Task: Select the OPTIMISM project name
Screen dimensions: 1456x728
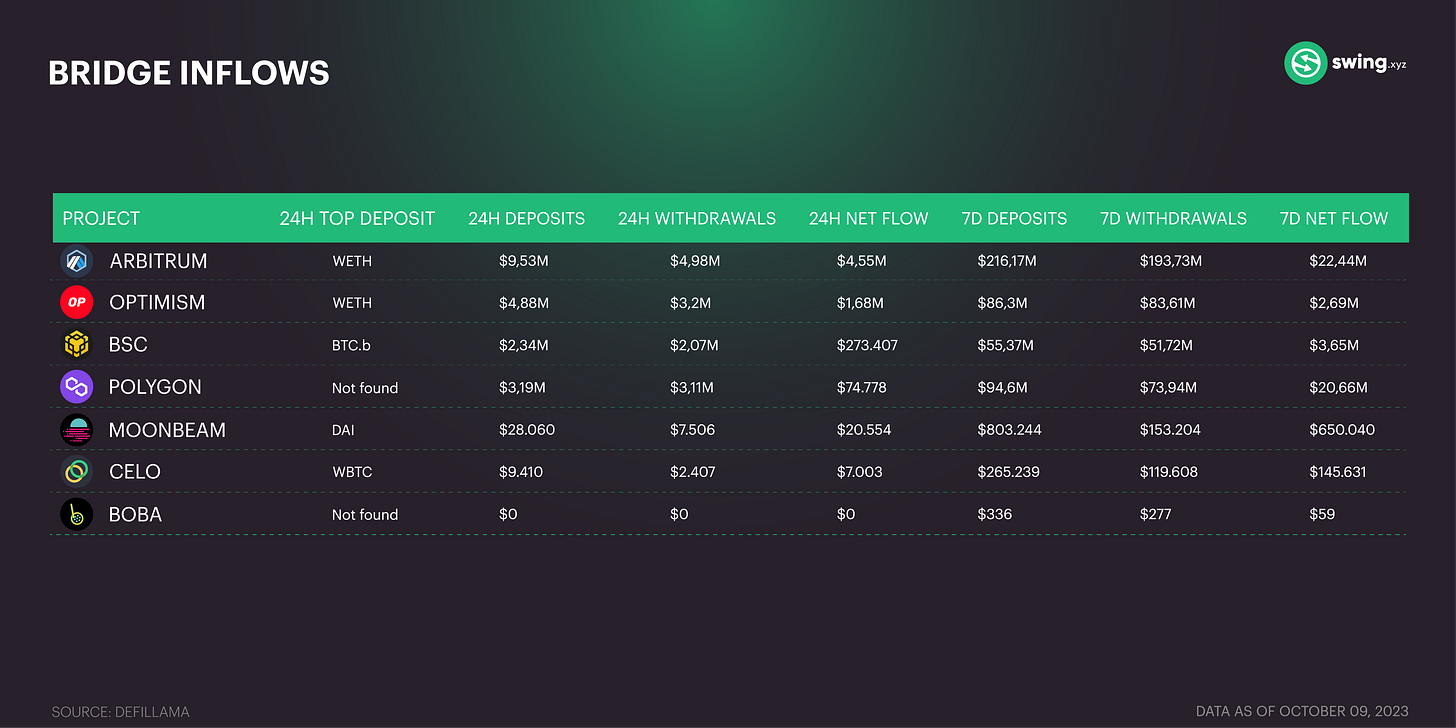Action: pos(157,303)
